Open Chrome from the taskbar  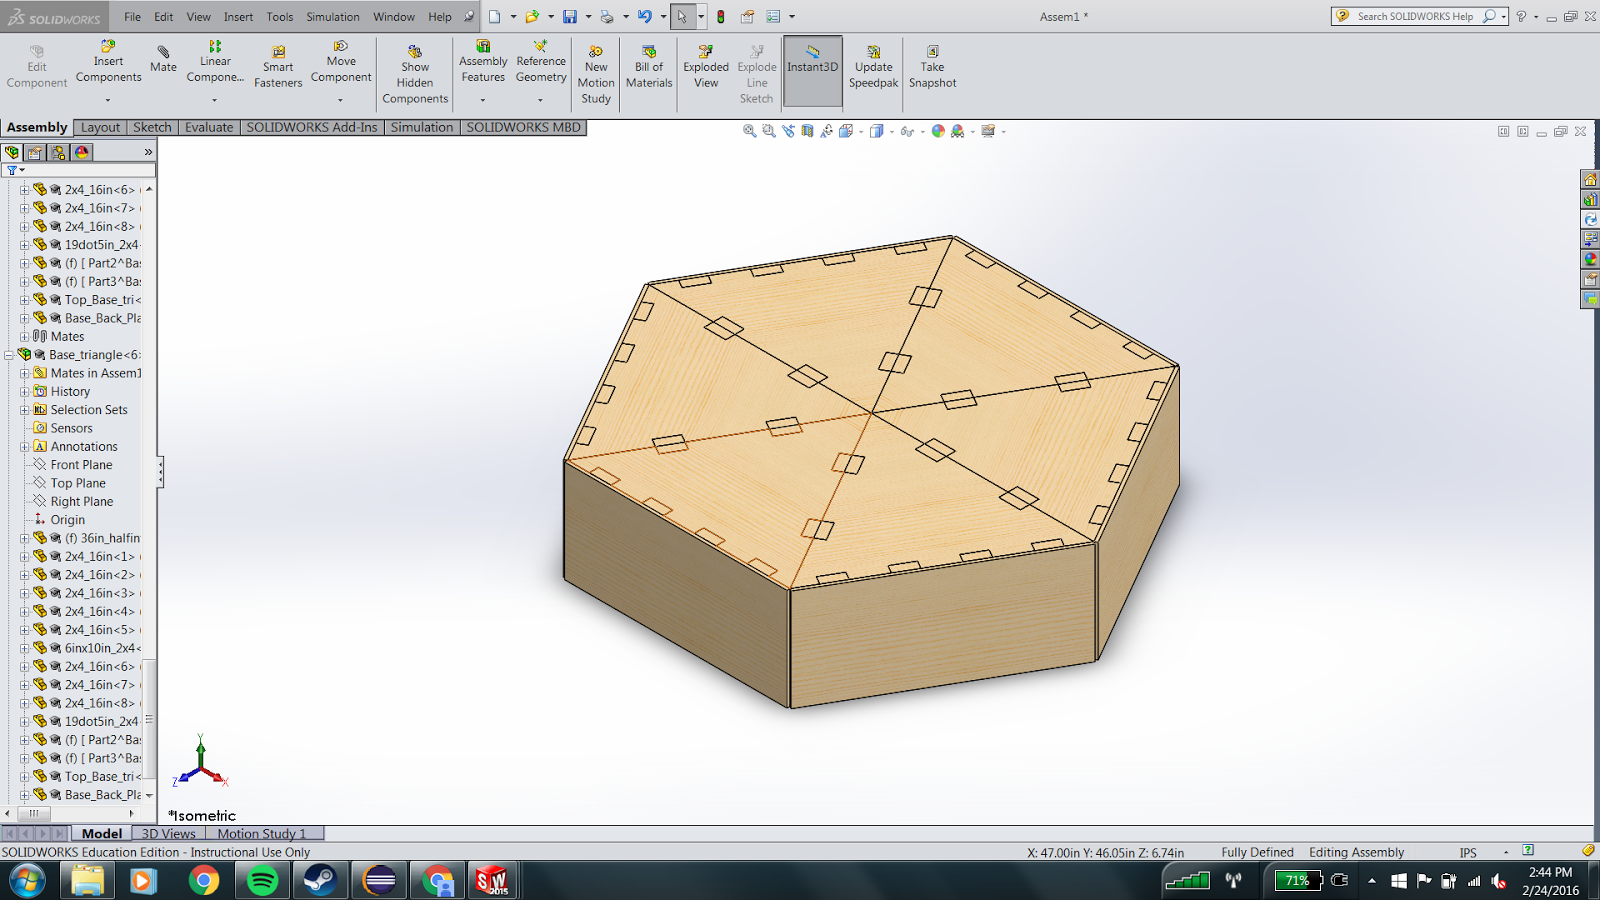[204, 881]
